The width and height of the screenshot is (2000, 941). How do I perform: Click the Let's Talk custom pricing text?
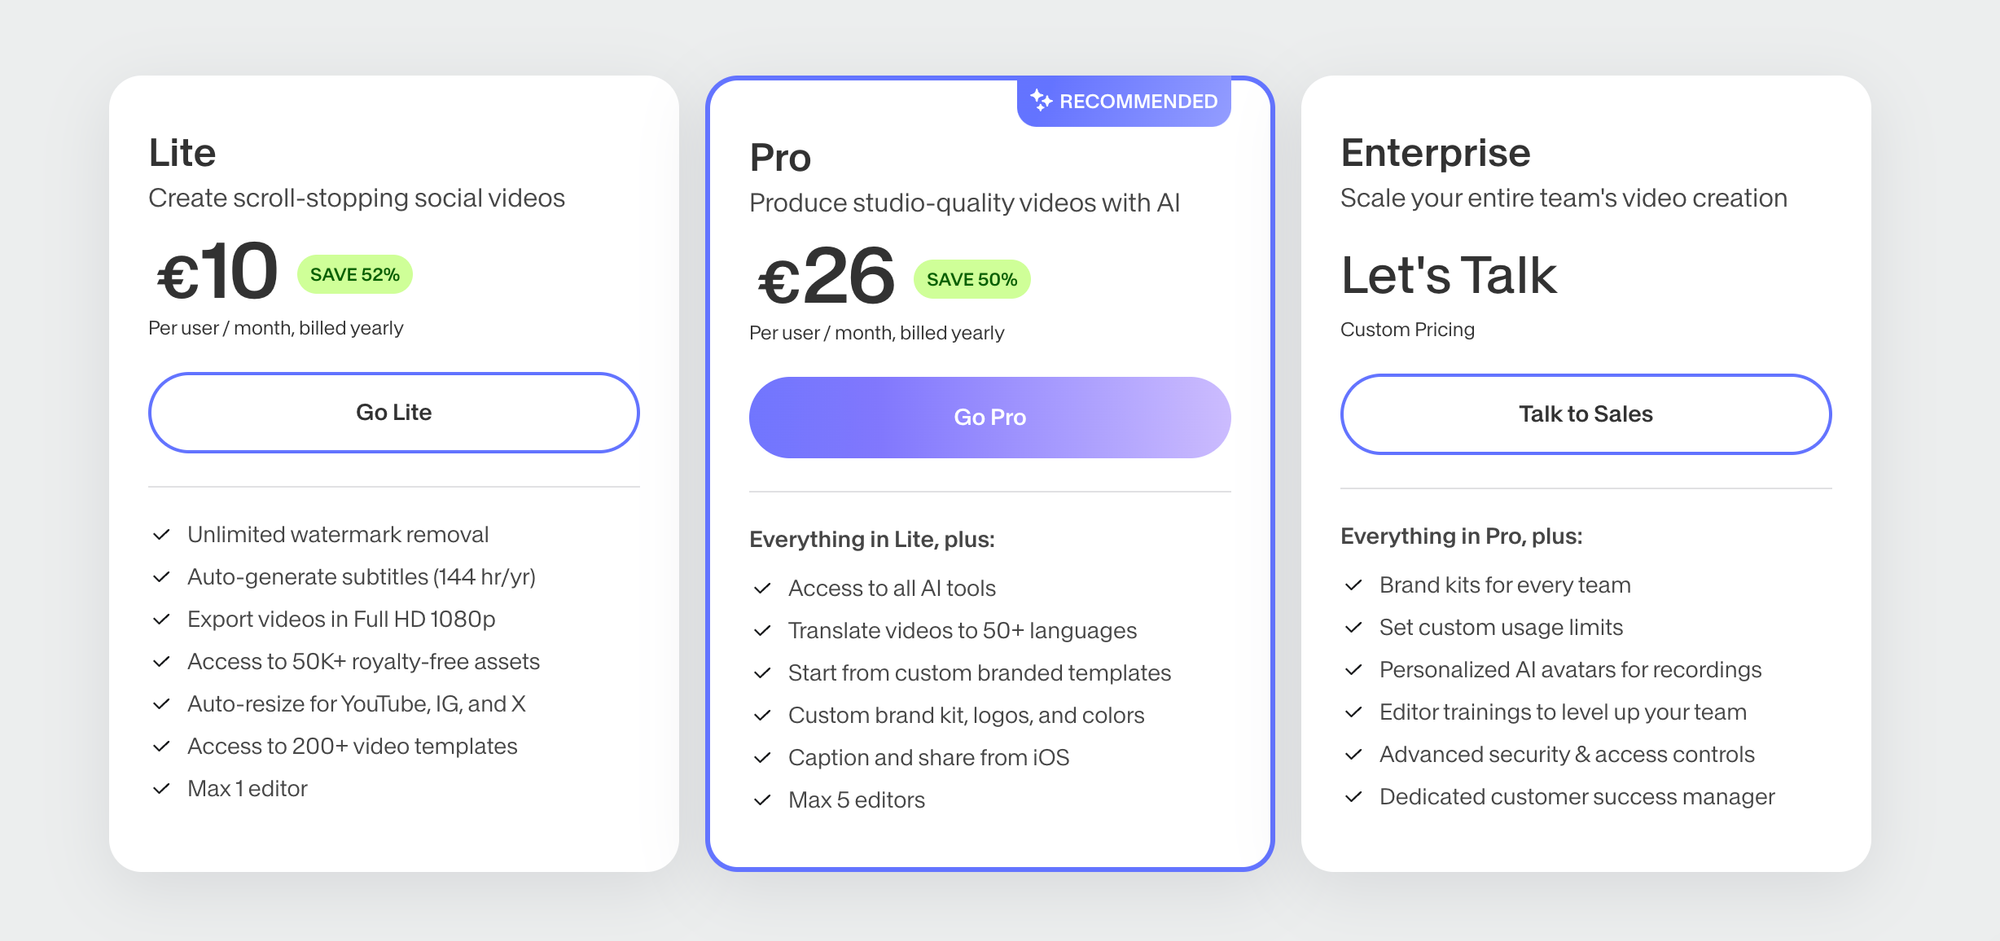coord(1449,274)
